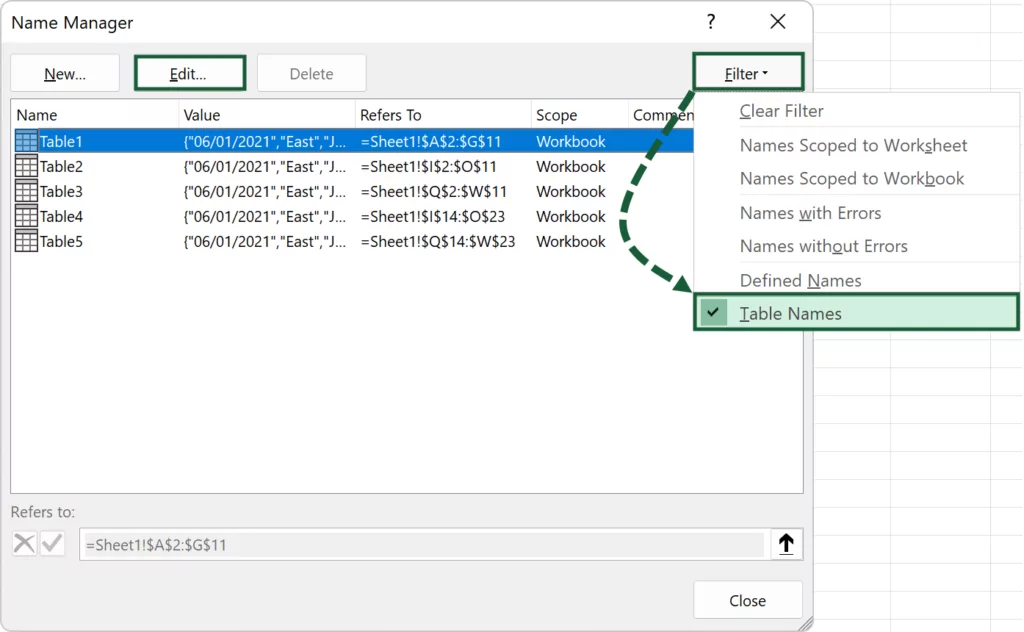
Task: Click the Table5 table icon
Action: (x=27, y=242)
